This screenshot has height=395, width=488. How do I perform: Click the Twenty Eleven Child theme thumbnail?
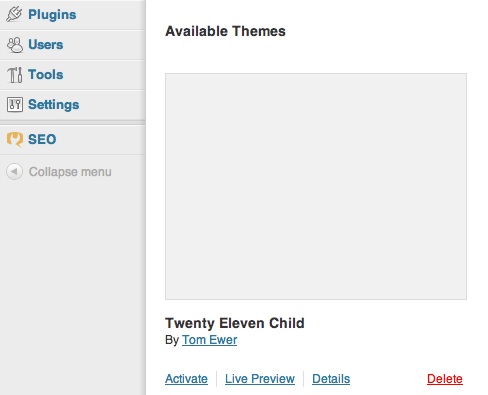316,186
